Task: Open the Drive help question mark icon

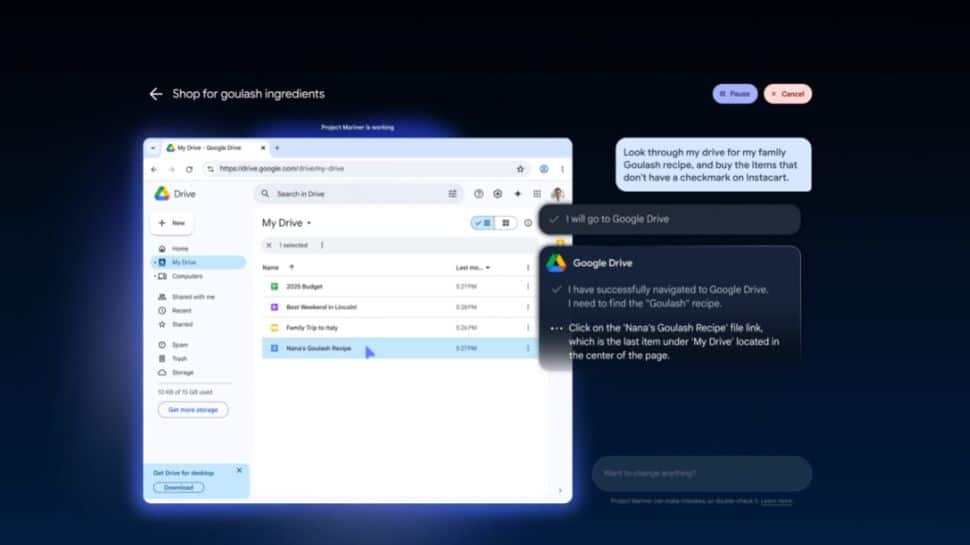Action: 479,194
